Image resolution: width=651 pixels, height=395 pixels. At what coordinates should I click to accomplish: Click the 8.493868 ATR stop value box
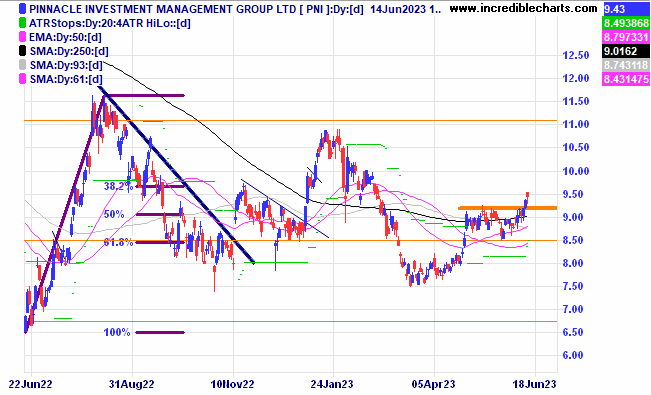click(x=626, y=23)
